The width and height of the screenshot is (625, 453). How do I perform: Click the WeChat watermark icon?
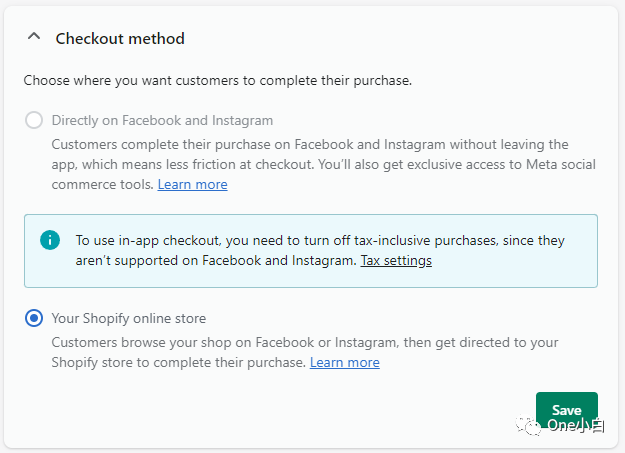point(527,426)
